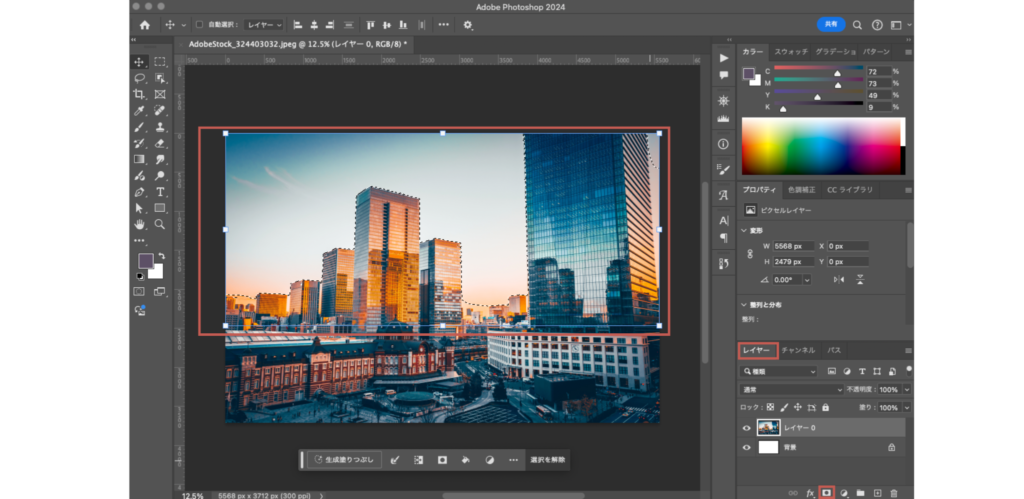Image resolution: width=1024 pixels, height=499 pixels.
Task: Enable the 自動選択 checkbox
Action: [x=198, y=24]
